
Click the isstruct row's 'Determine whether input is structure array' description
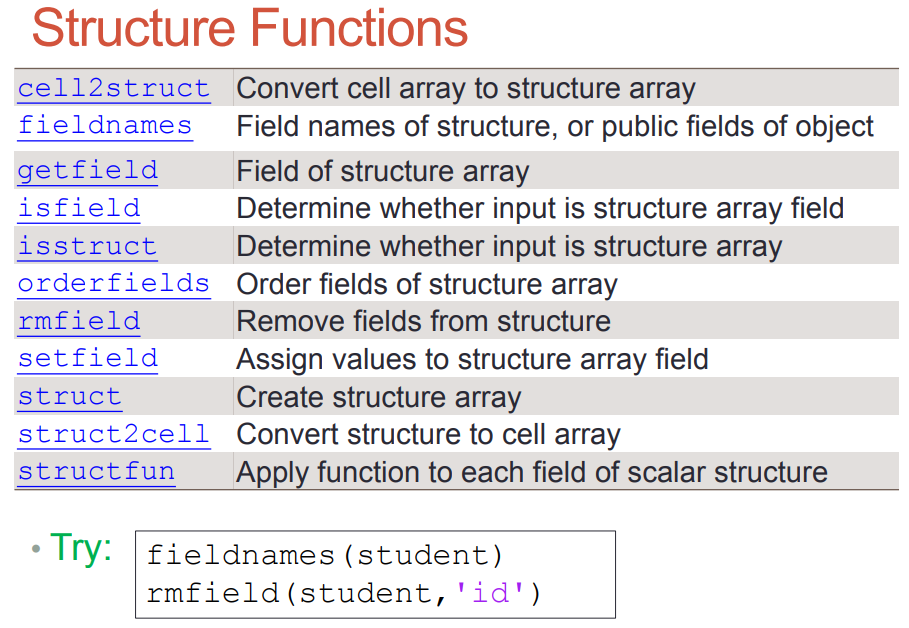510,248
